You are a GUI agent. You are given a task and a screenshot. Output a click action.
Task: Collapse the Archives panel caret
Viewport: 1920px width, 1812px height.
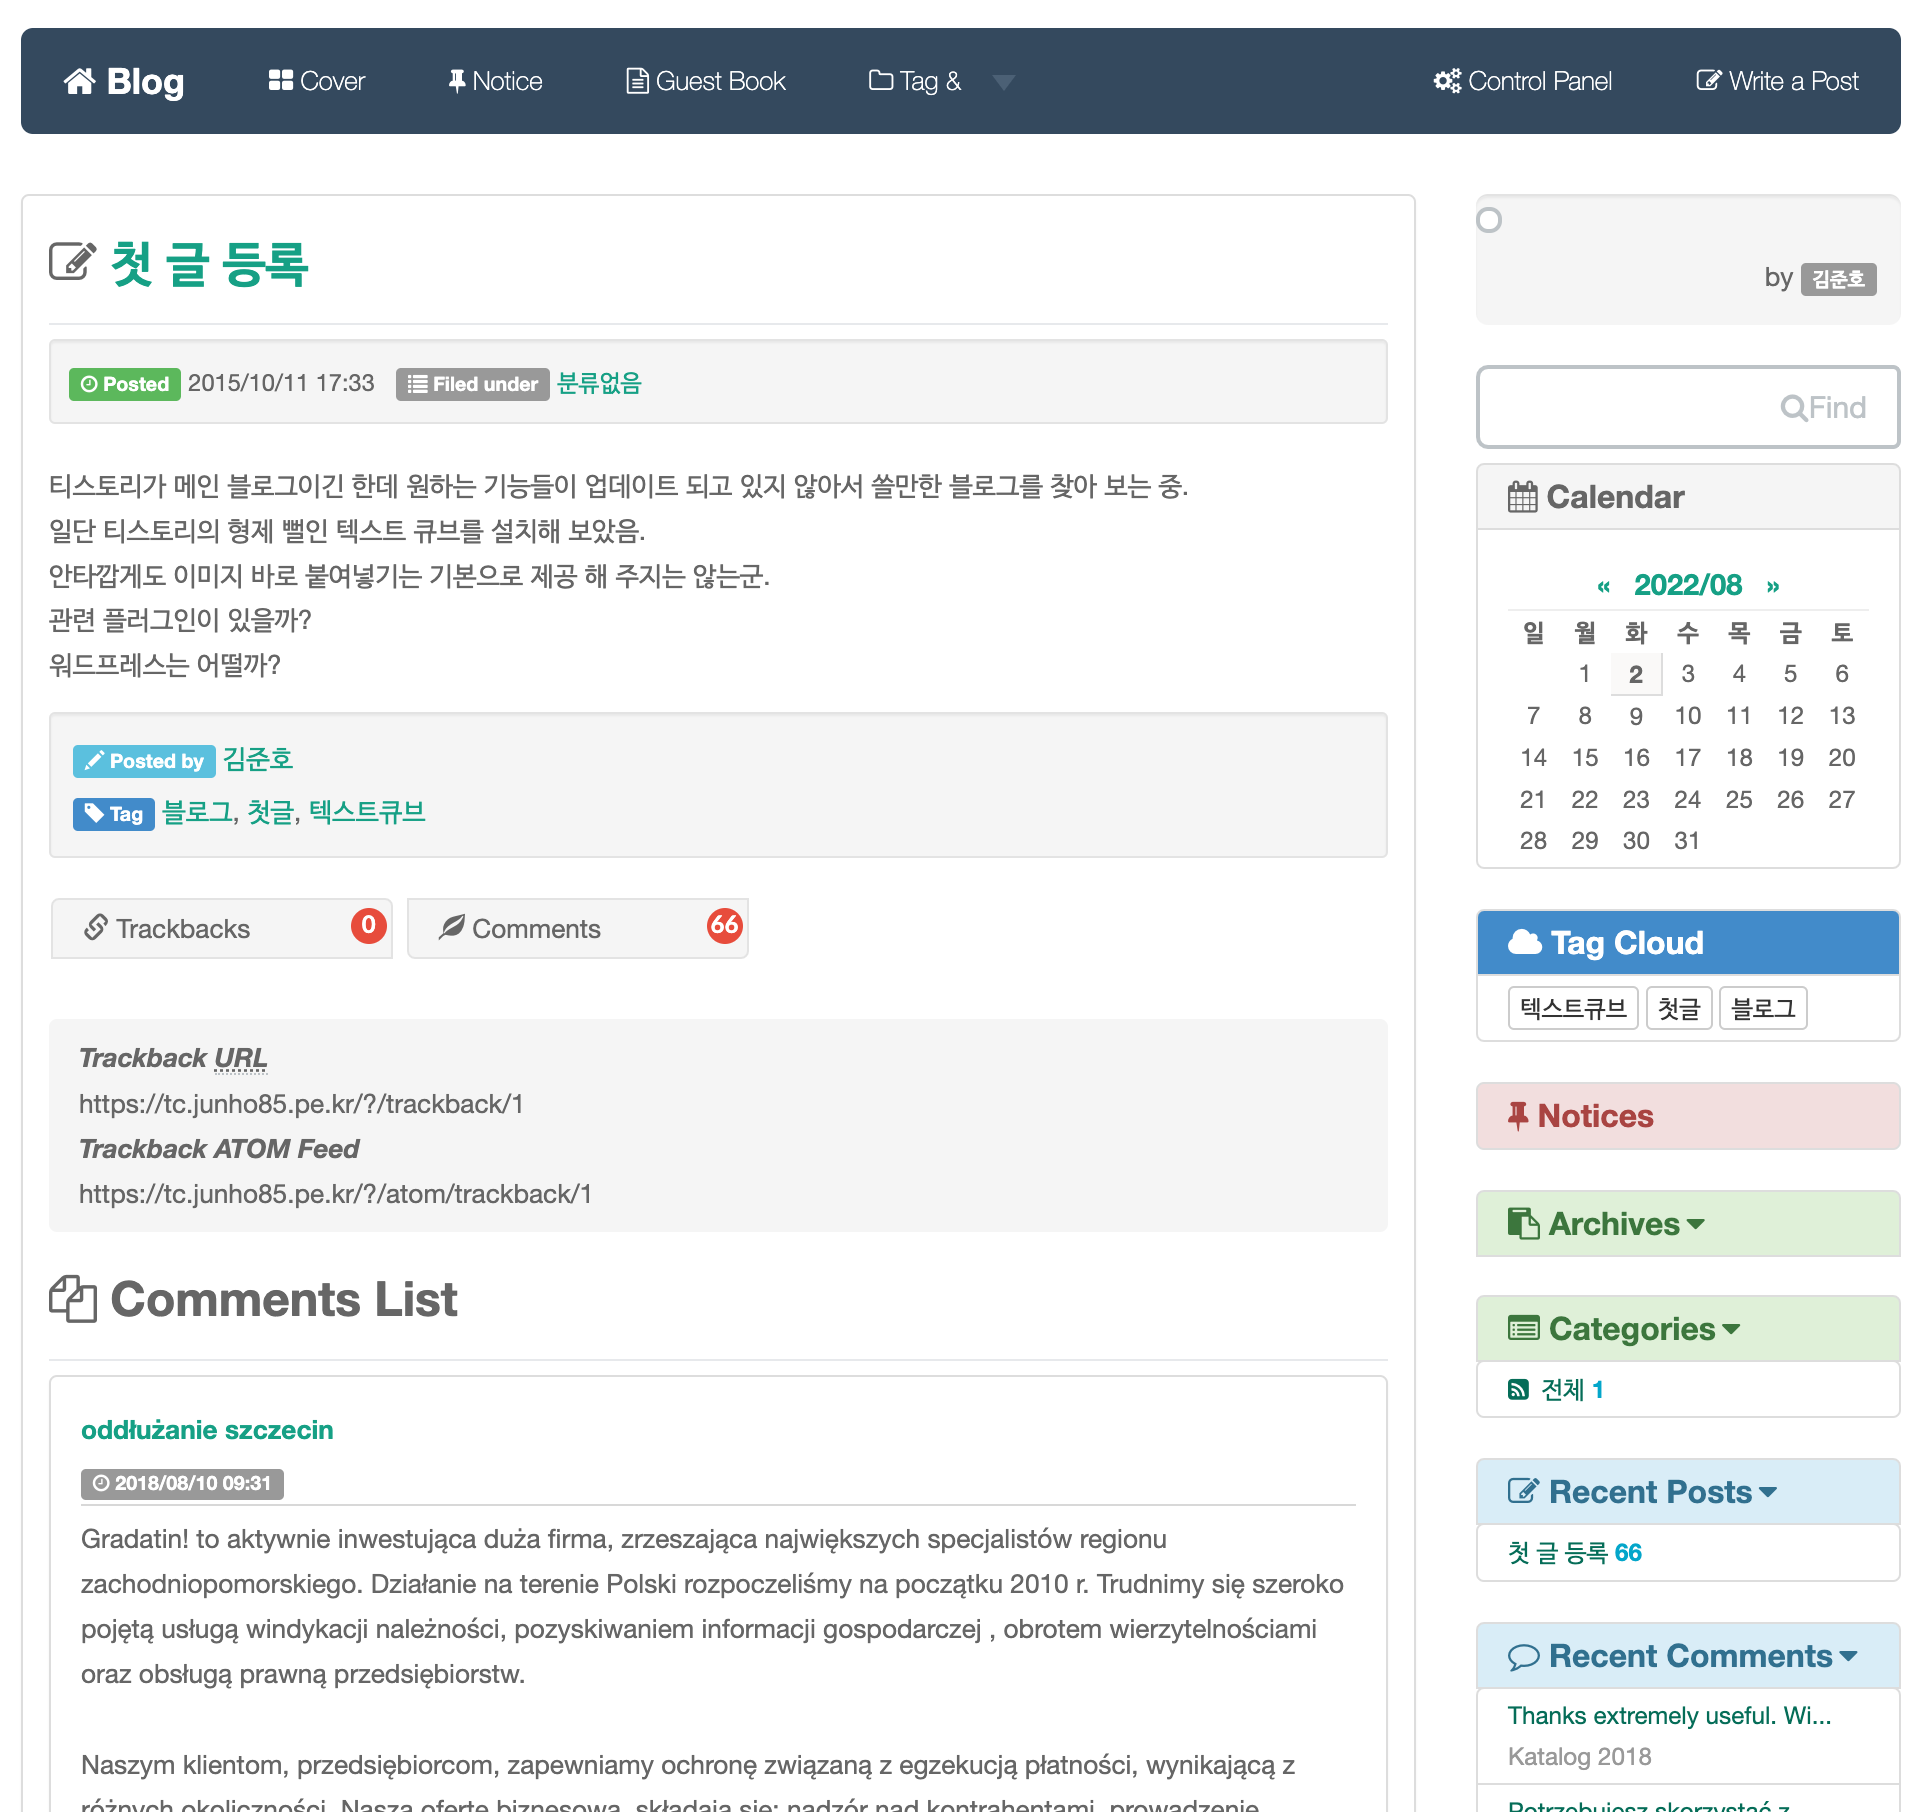(x=1695, y=1224)
